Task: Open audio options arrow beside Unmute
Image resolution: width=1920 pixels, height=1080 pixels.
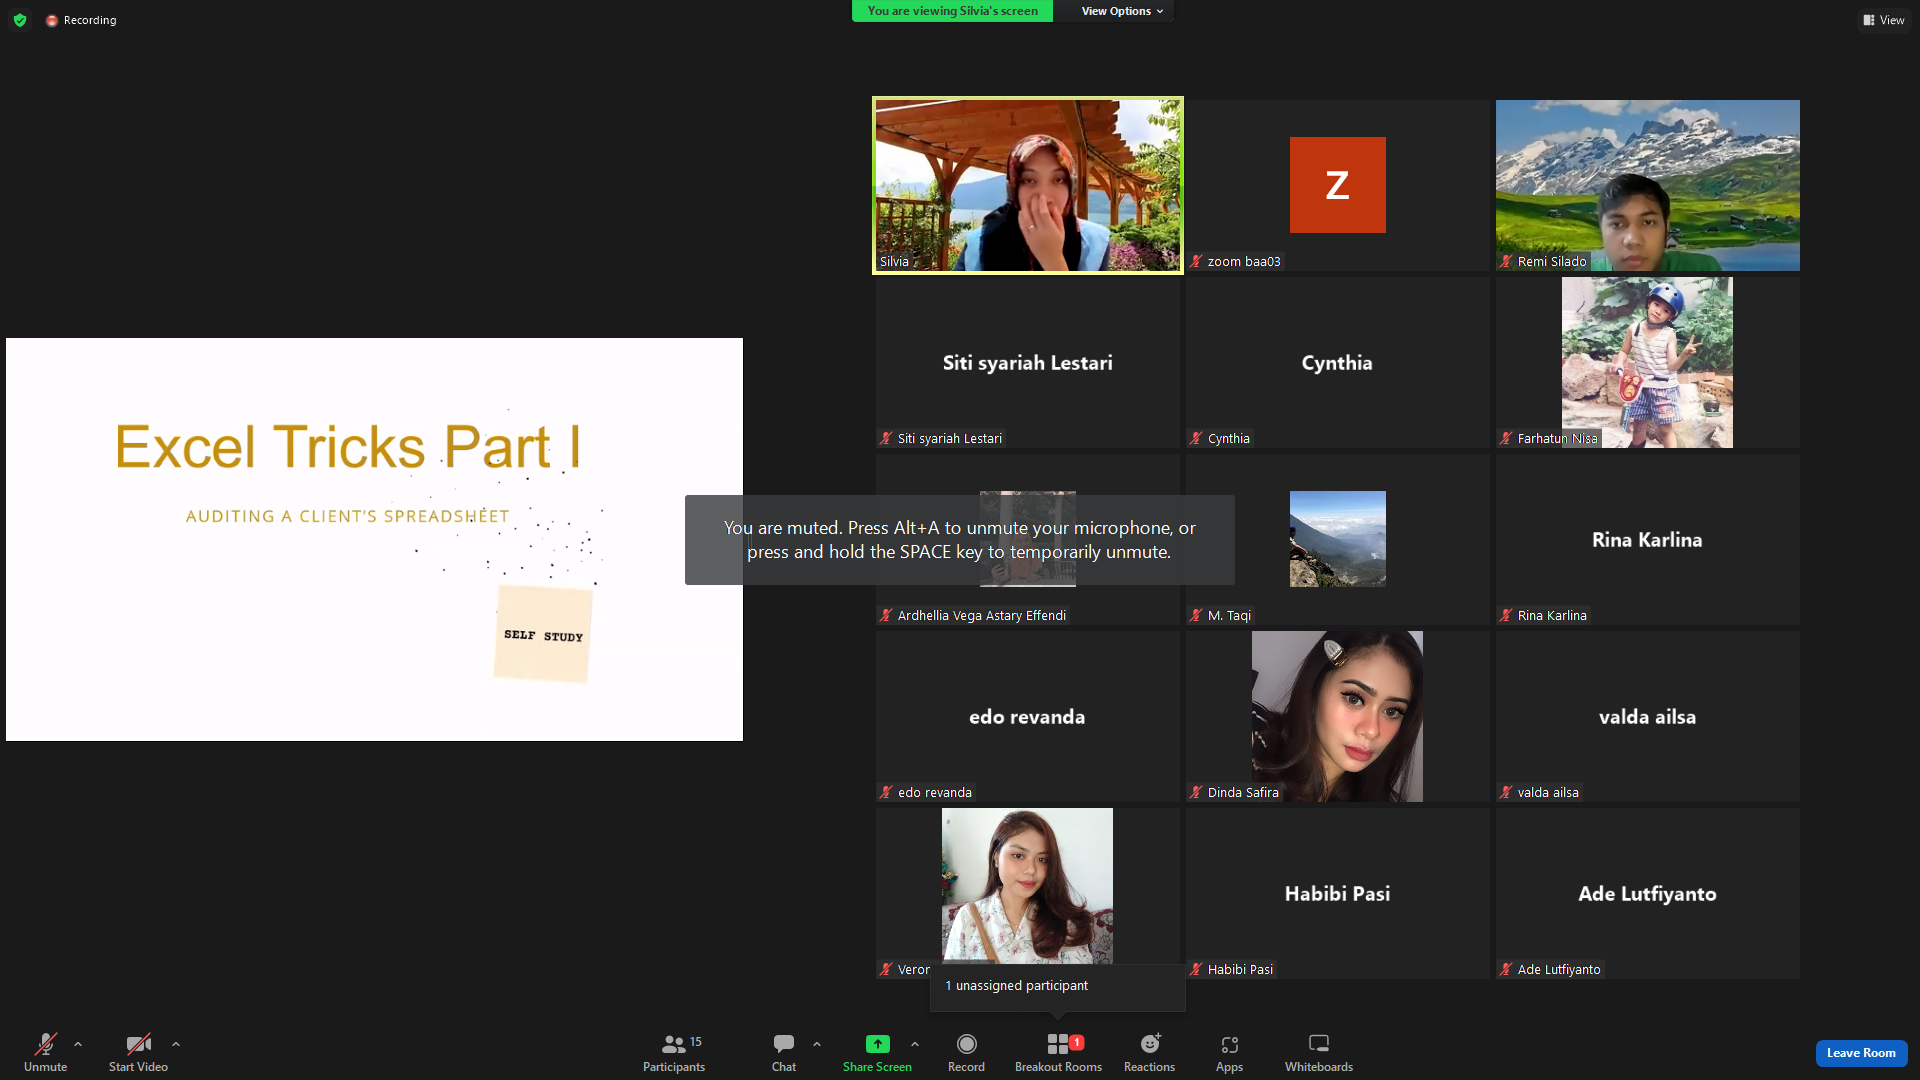Action: [78, 1044]
